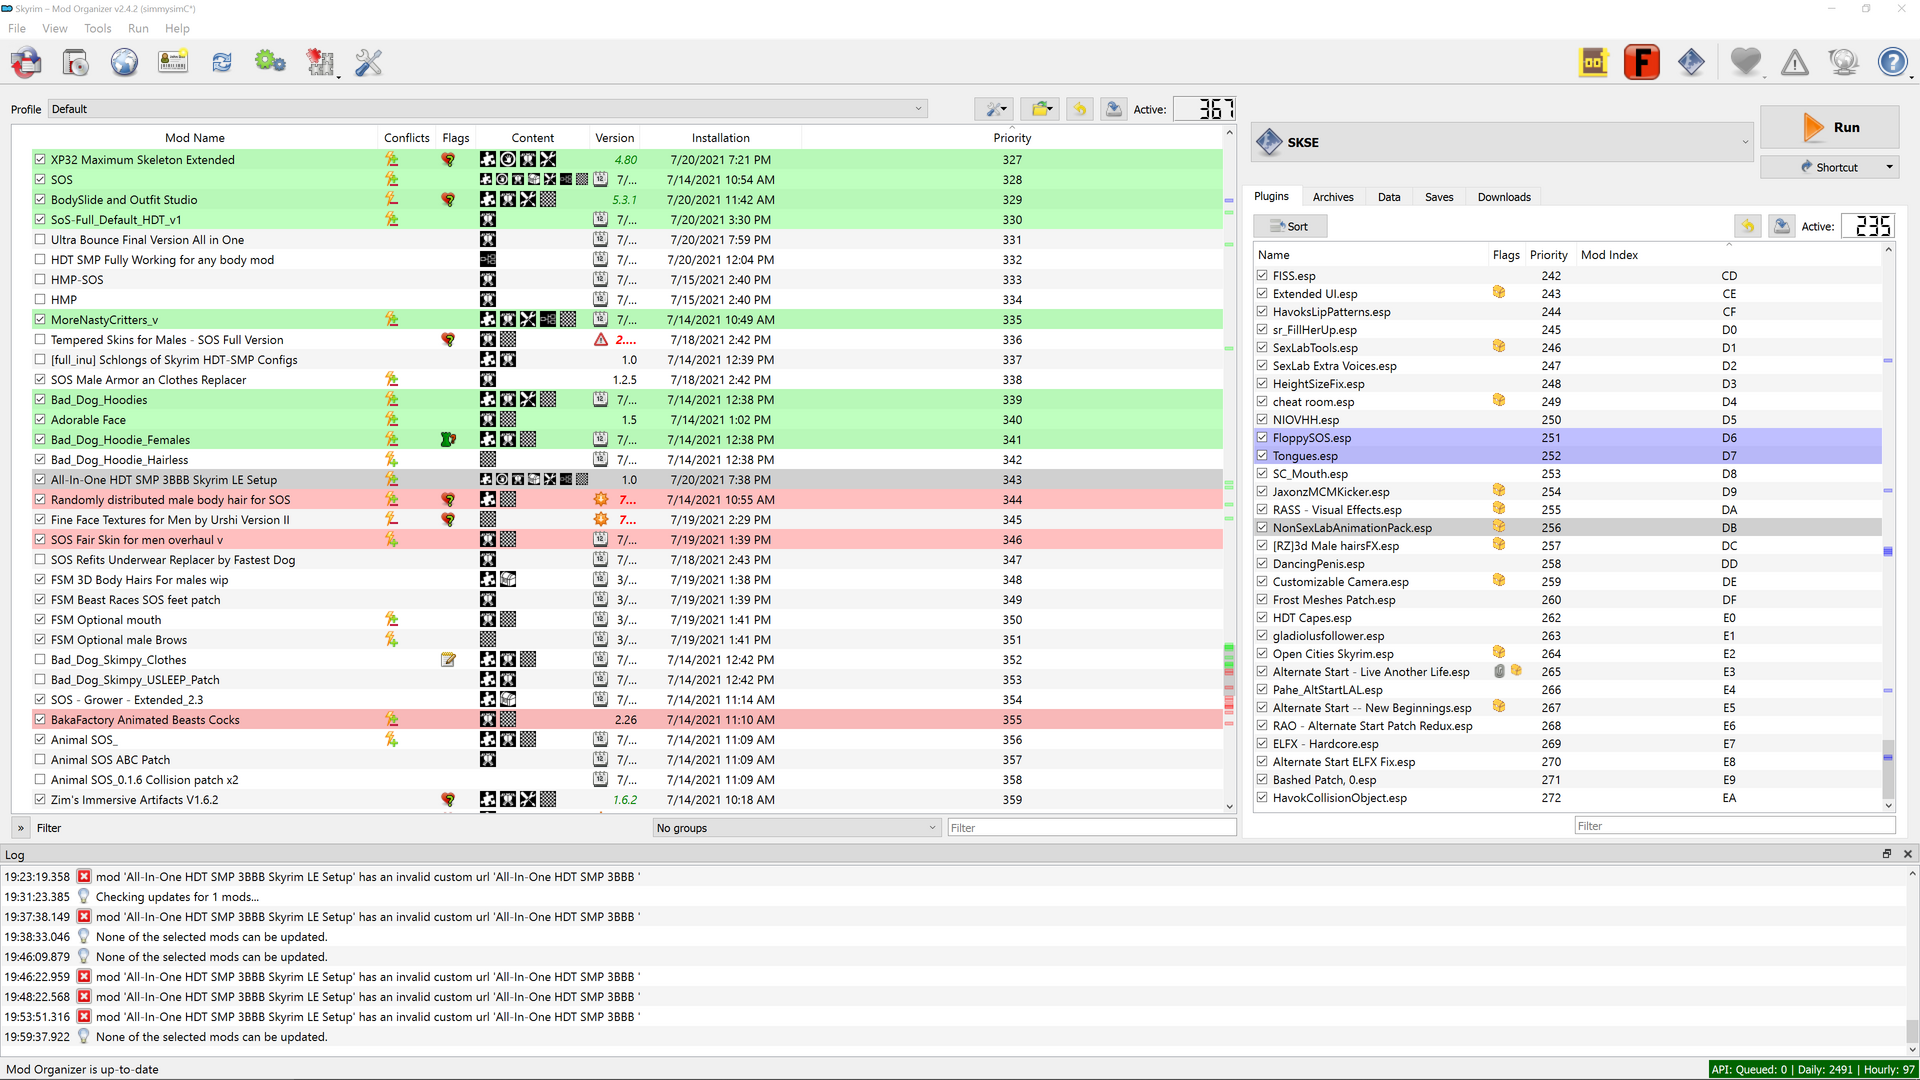Undock the Log panel

1887,854
